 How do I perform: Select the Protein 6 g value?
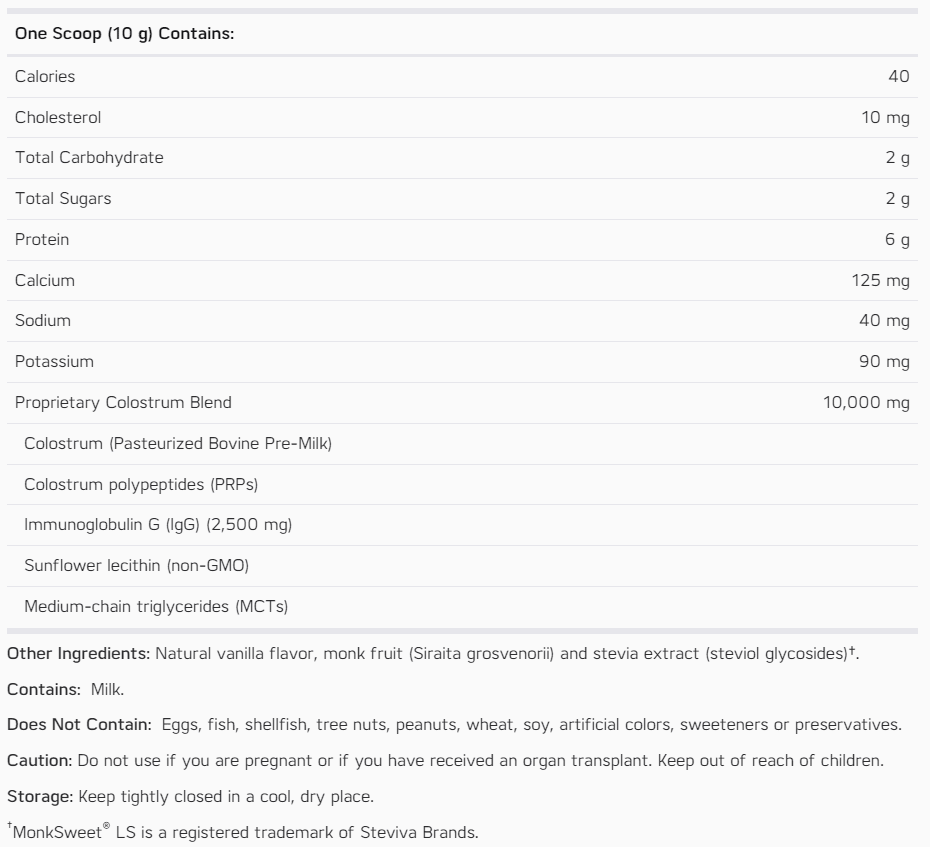(897, 240)
